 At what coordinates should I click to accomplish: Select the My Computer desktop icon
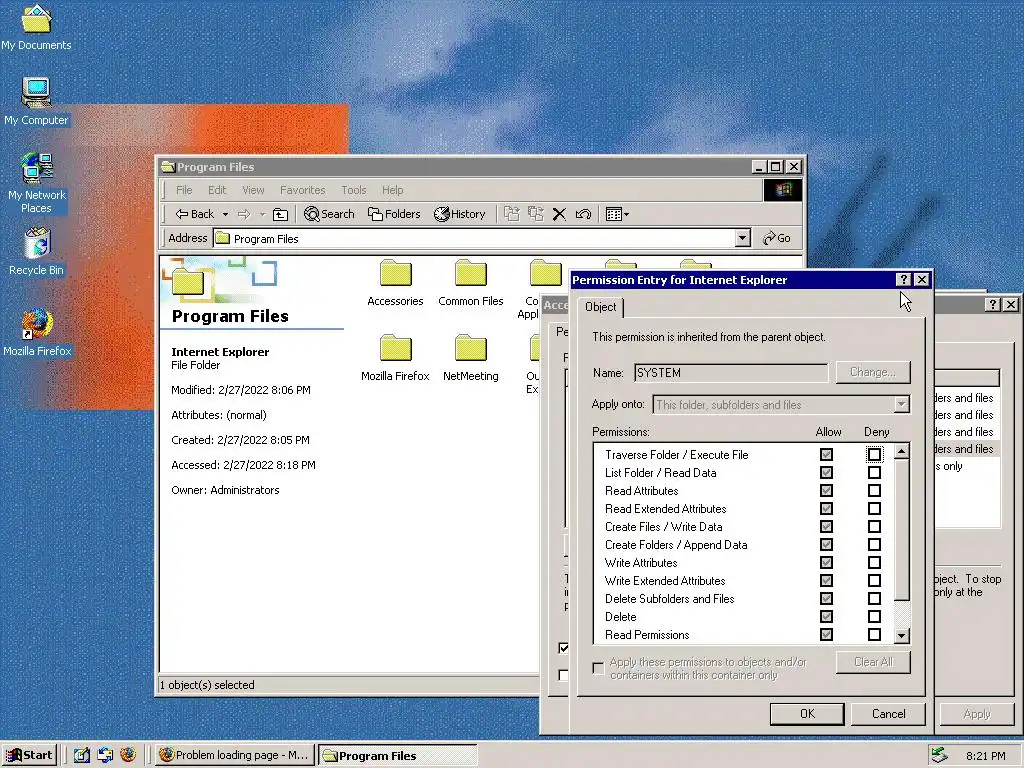pyautogui.click(x=36, y=101)
